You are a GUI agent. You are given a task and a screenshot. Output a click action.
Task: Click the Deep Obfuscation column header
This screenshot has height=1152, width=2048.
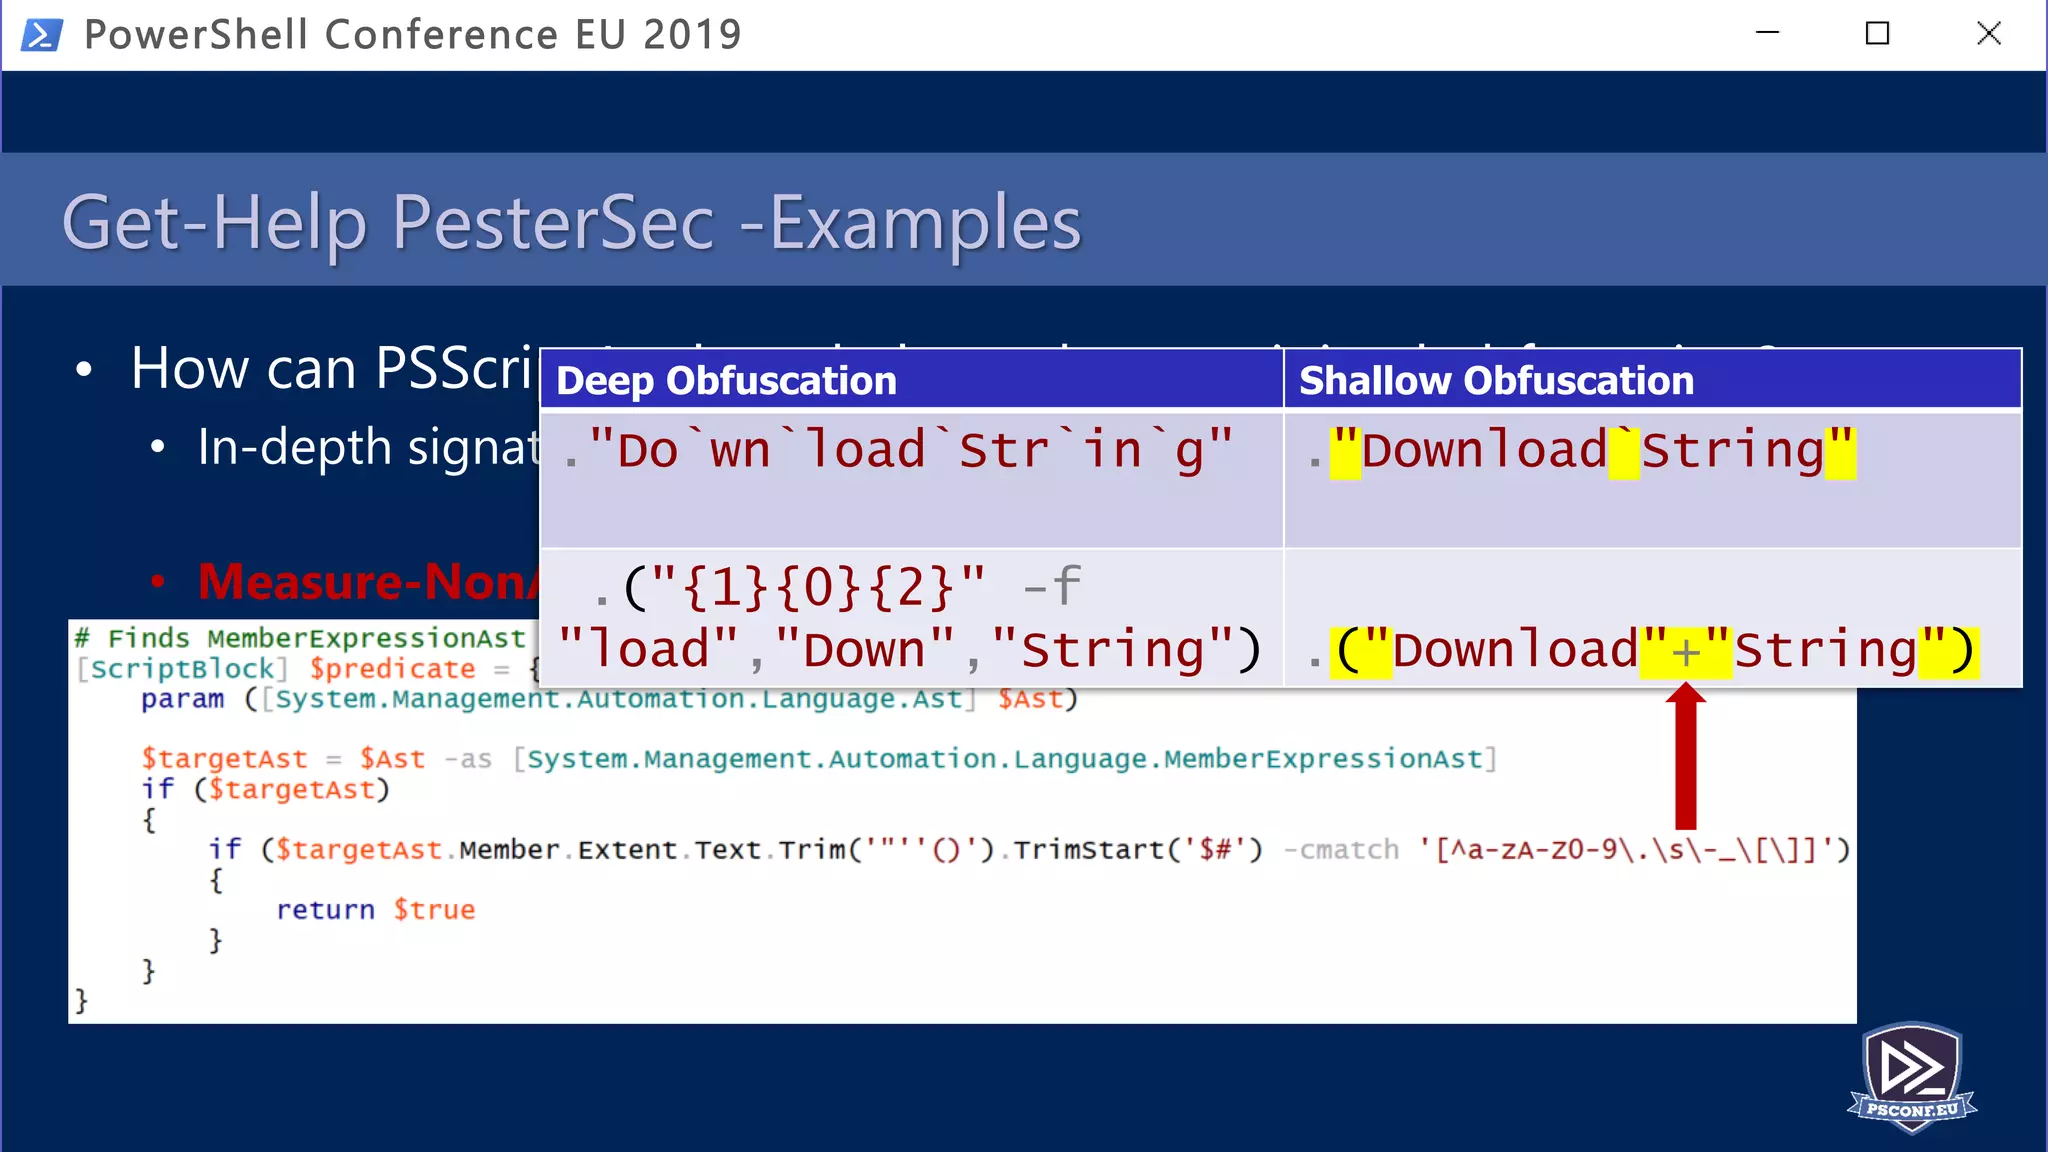(x=911, y=380)
